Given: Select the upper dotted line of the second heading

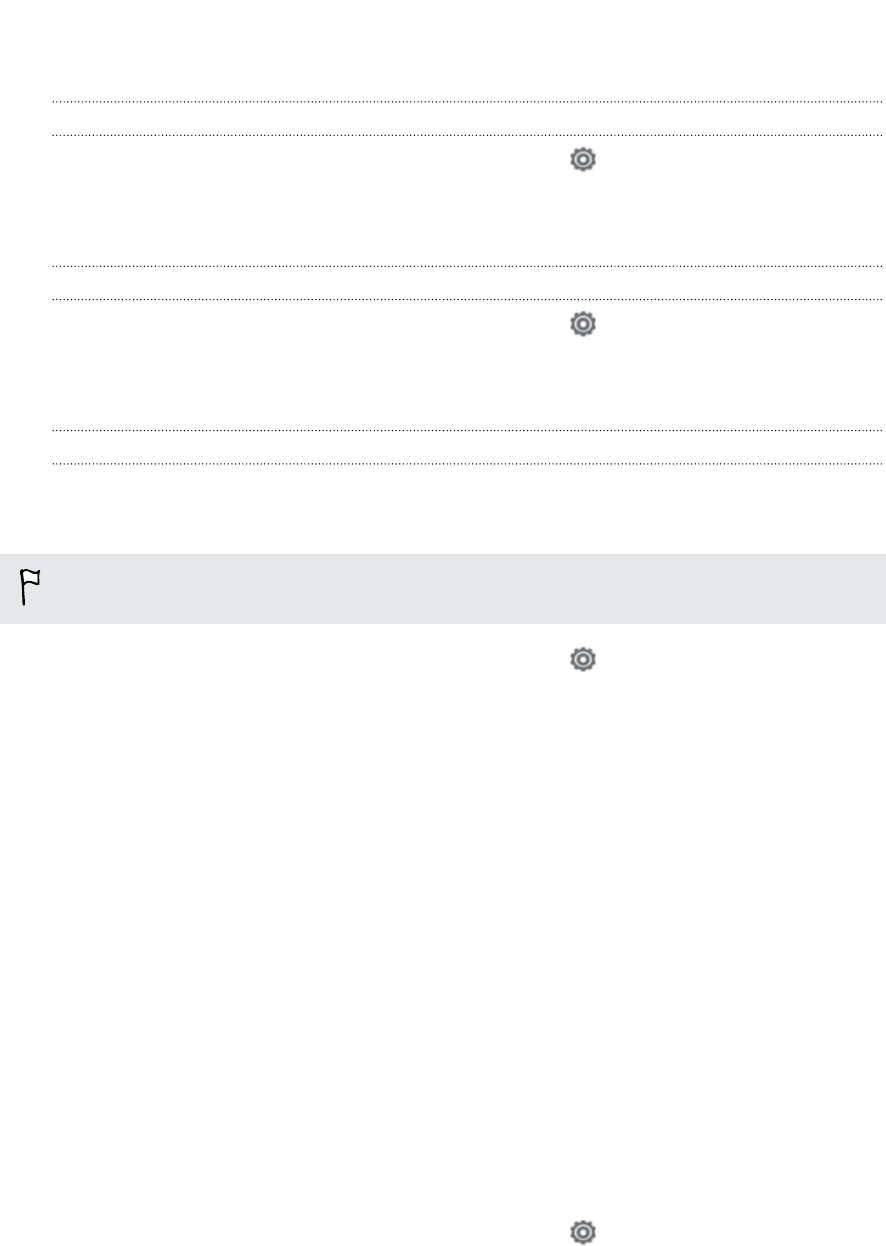Looking at the screenshot, I should coord(467,266).
